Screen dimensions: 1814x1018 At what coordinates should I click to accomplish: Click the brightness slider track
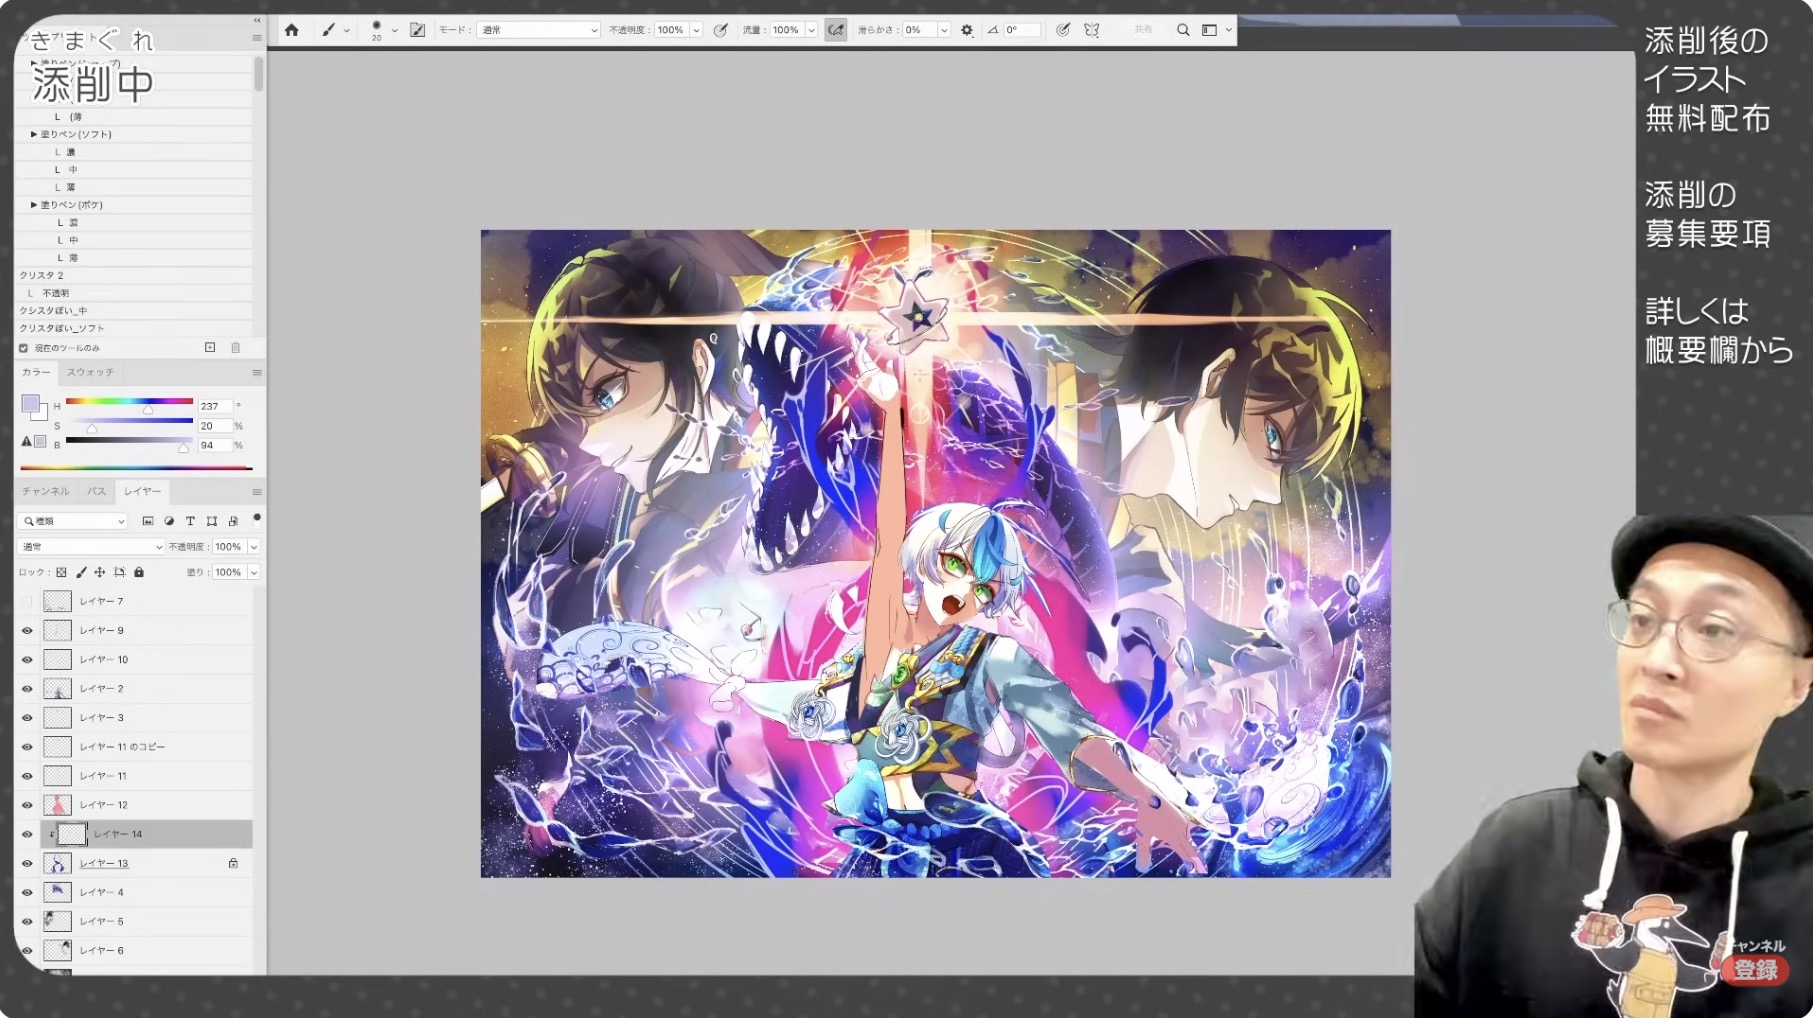pos(129,440)
